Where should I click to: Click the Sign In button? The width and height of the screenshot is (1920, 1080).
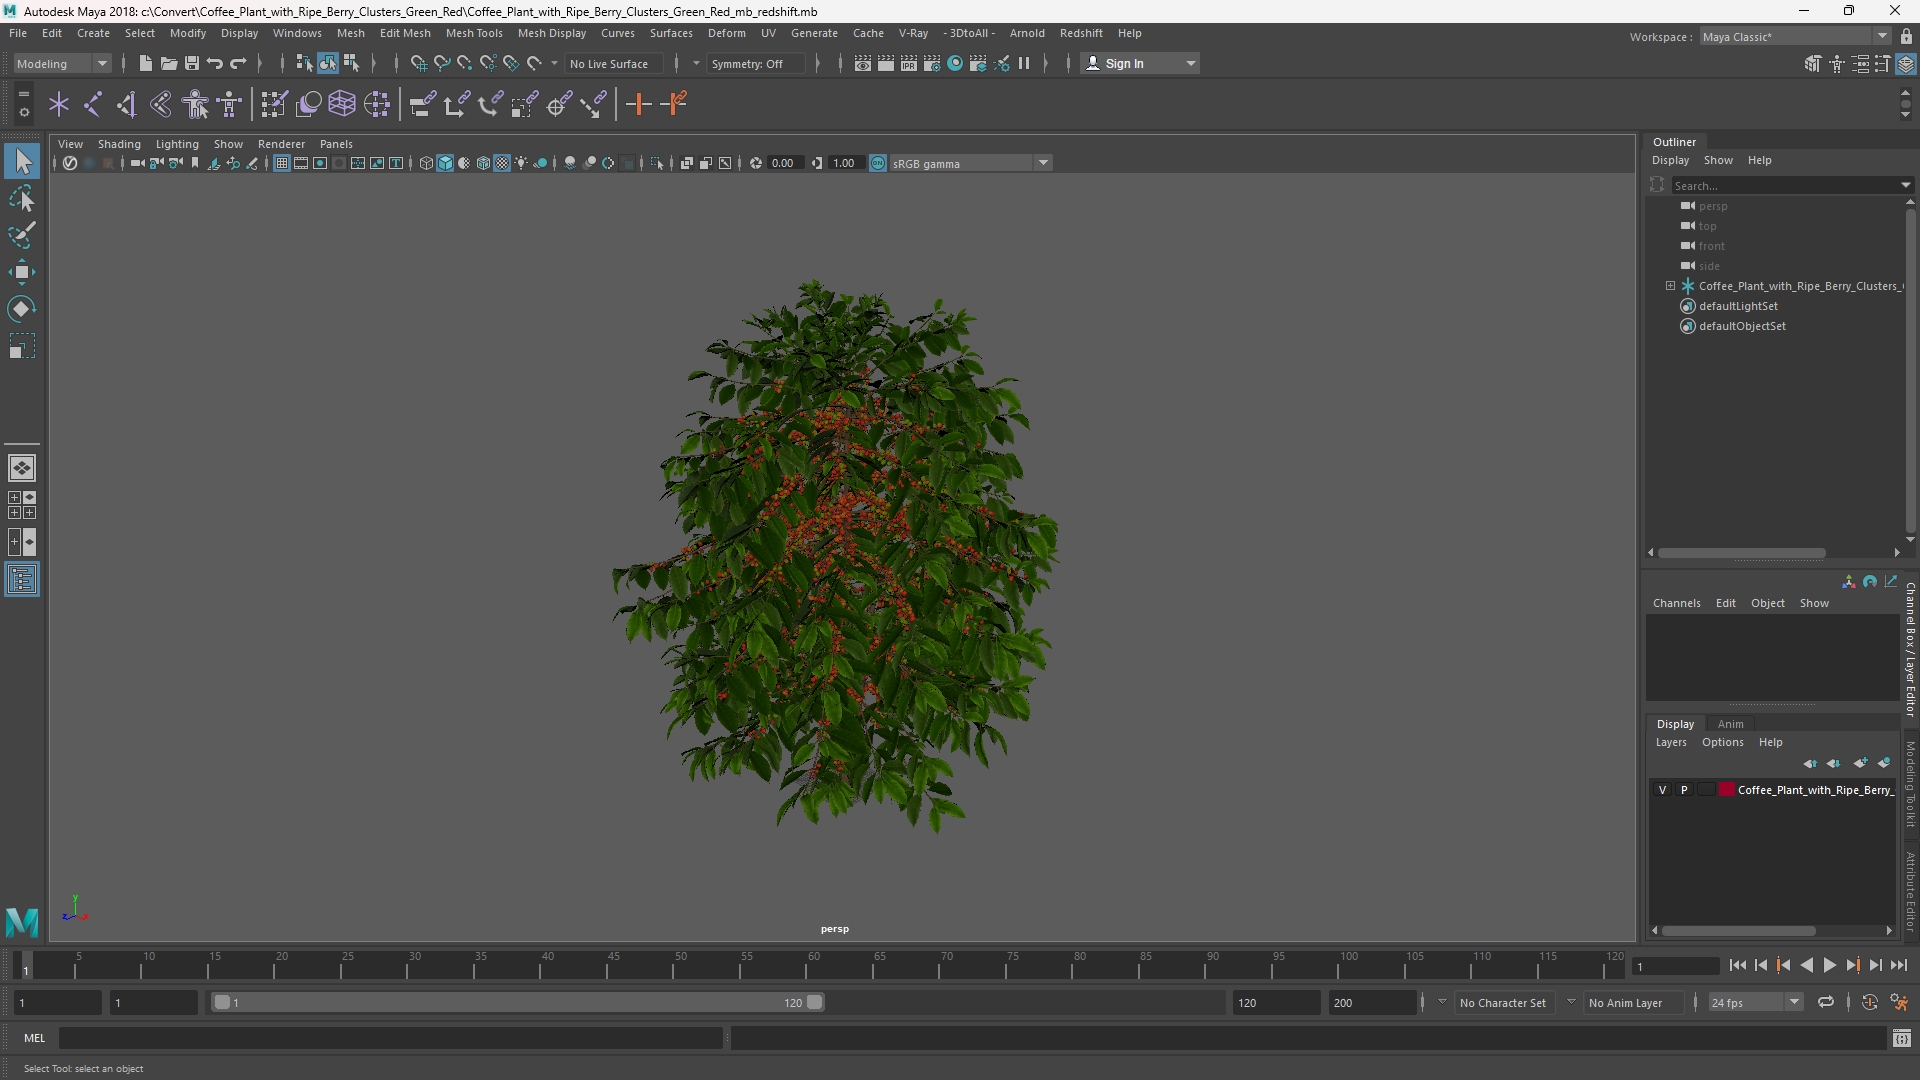1140,63
